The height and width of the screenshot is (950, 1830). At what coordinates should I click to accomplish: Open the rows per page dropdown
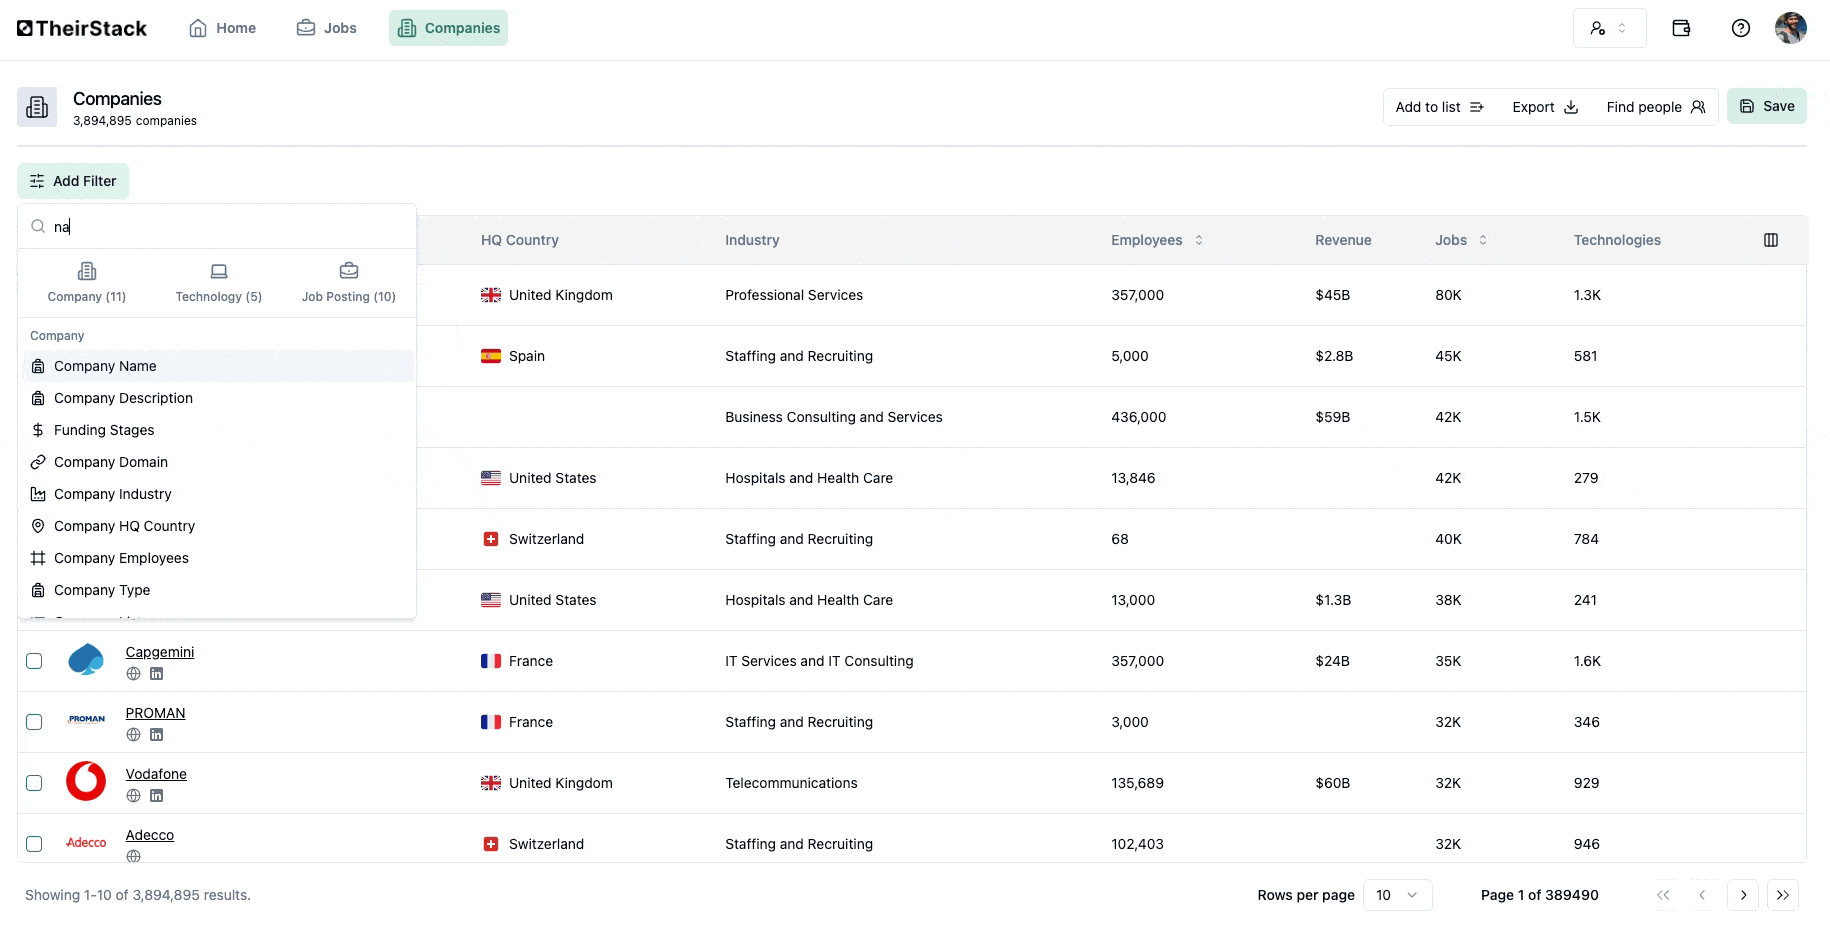1397,895
